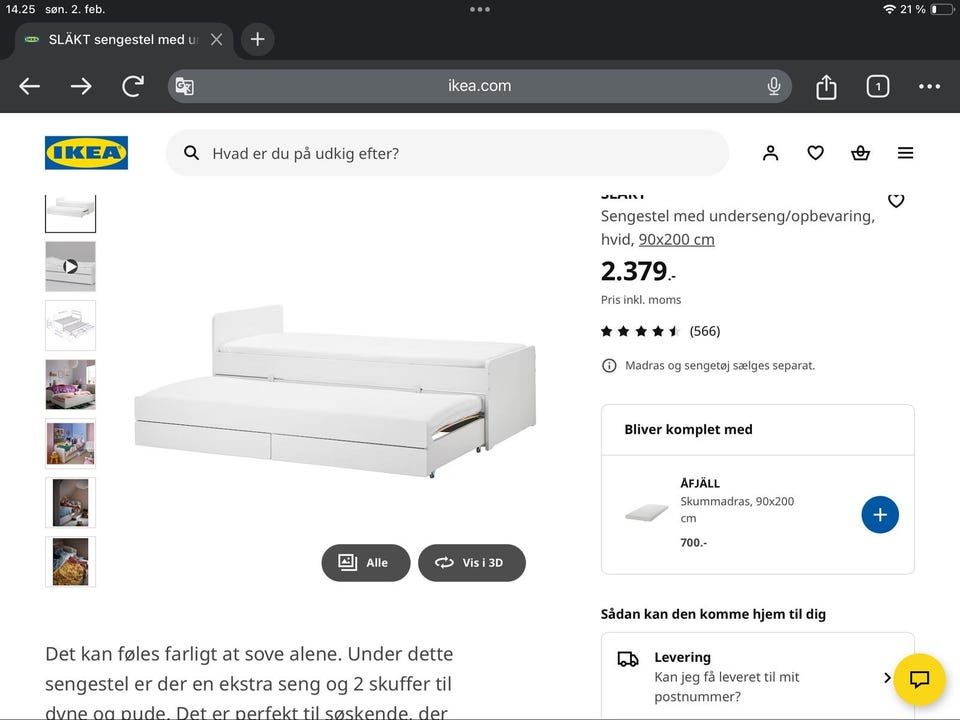Image resolution: width=960 pixels, height=720 pixels.
Task: Click the IKEA search field
Action: [x=447, y=153]
